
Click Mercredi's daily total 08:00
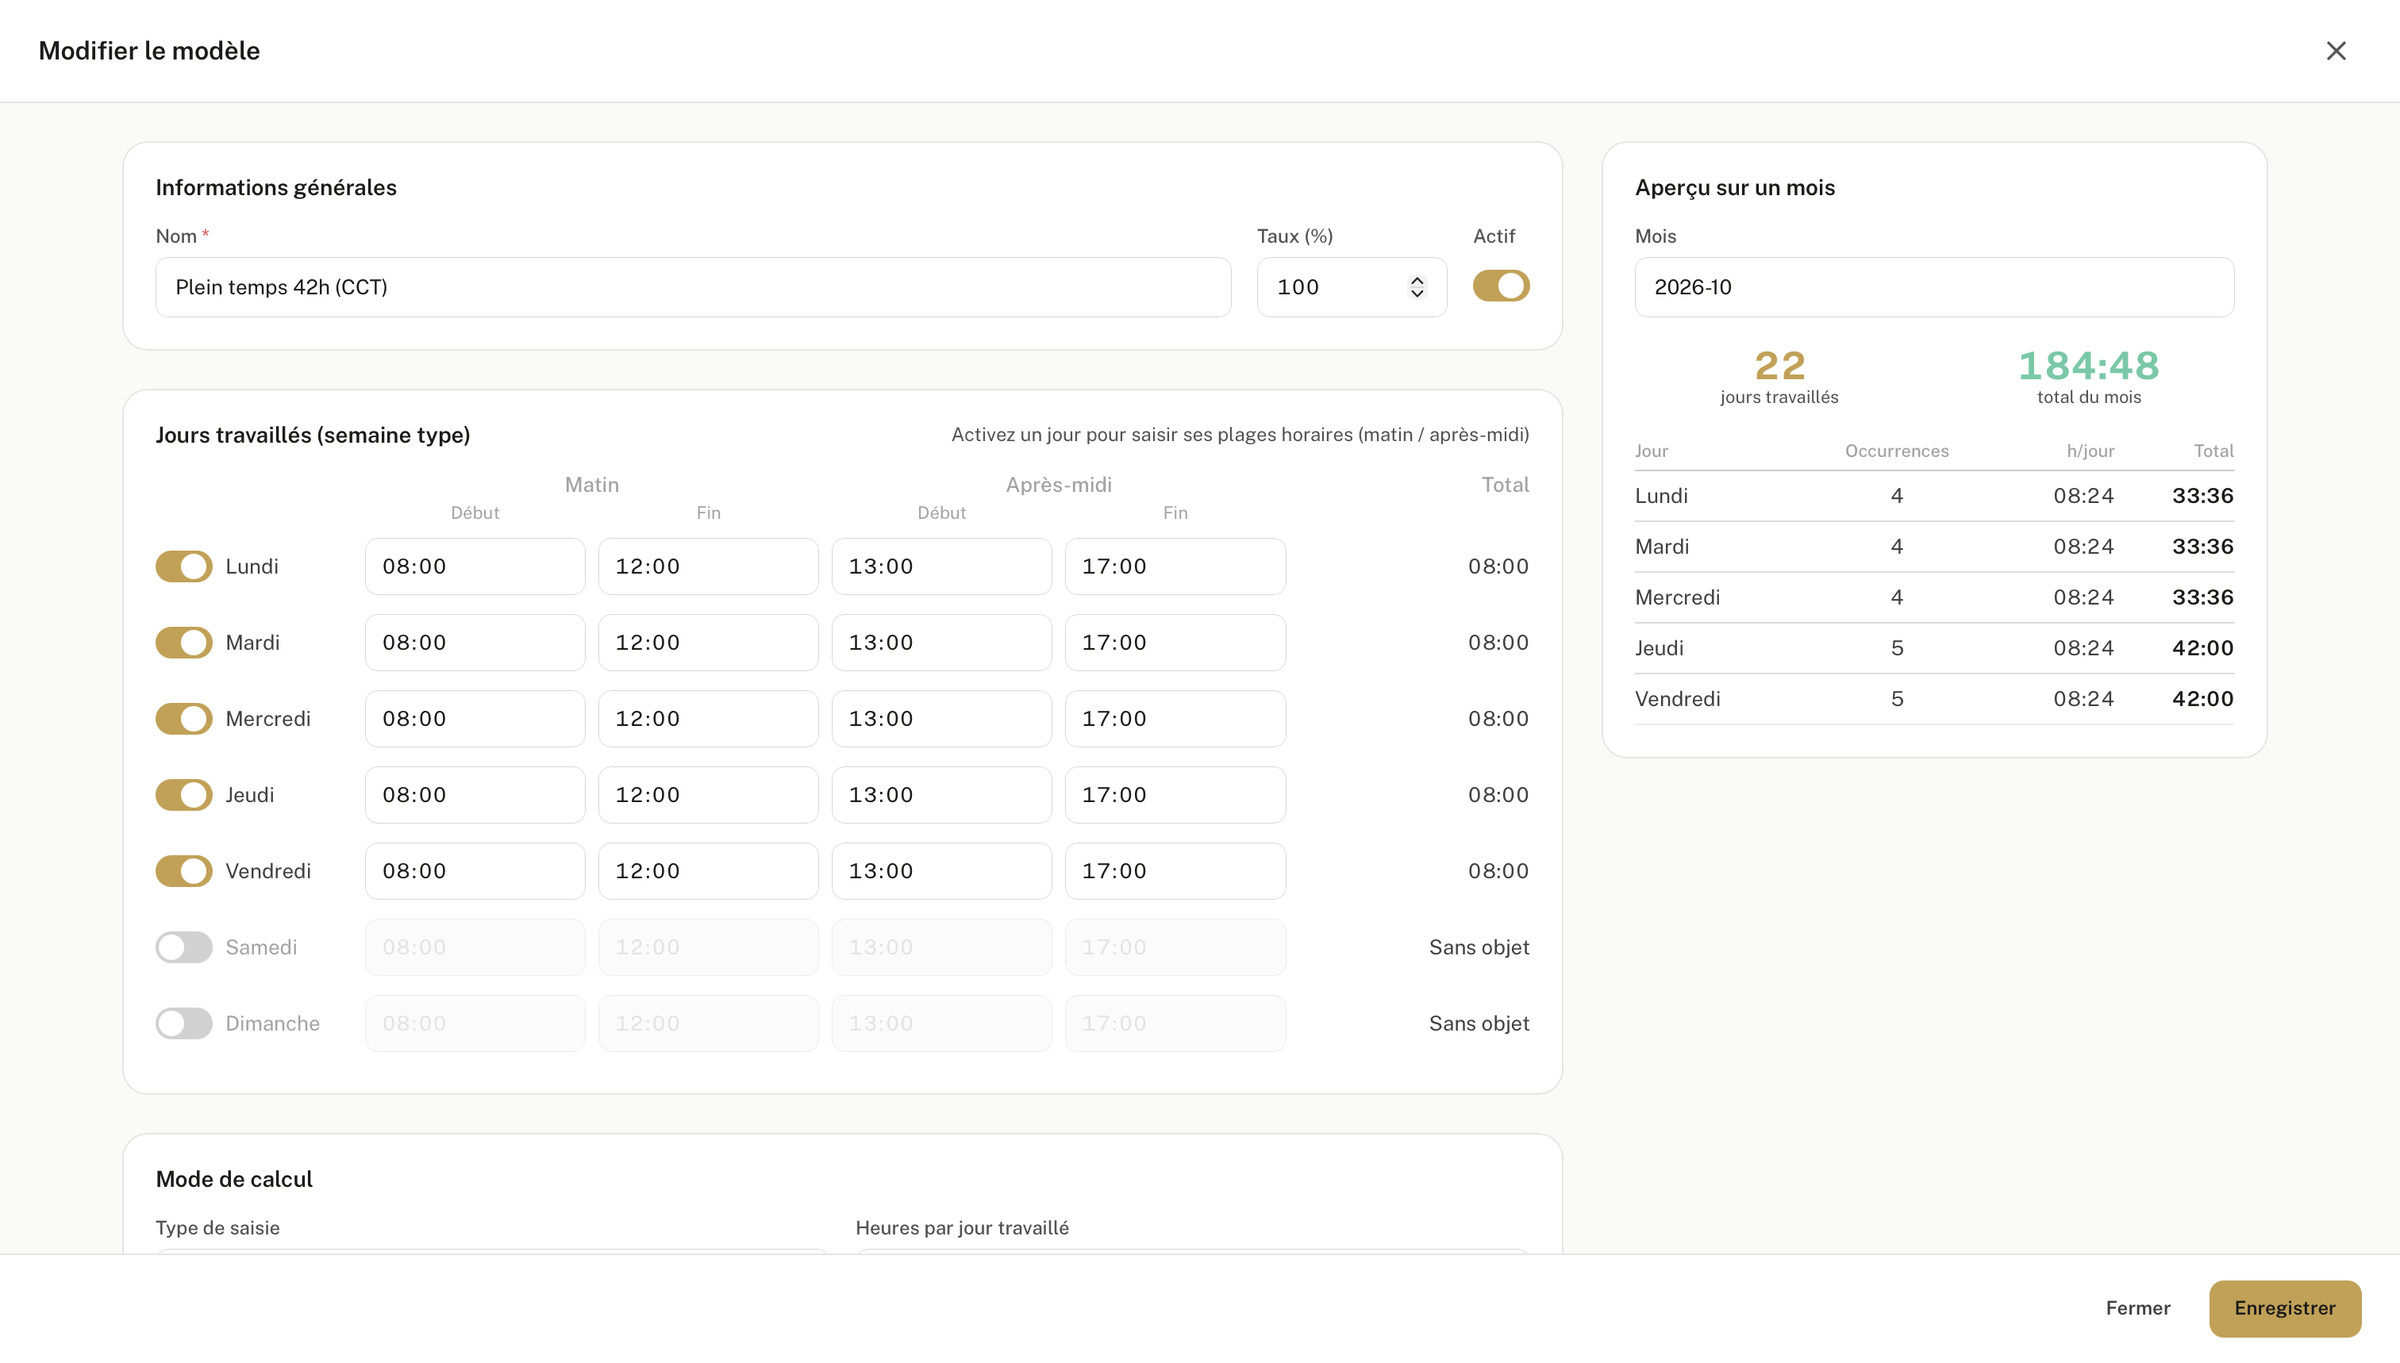(x=1498, y=718)
